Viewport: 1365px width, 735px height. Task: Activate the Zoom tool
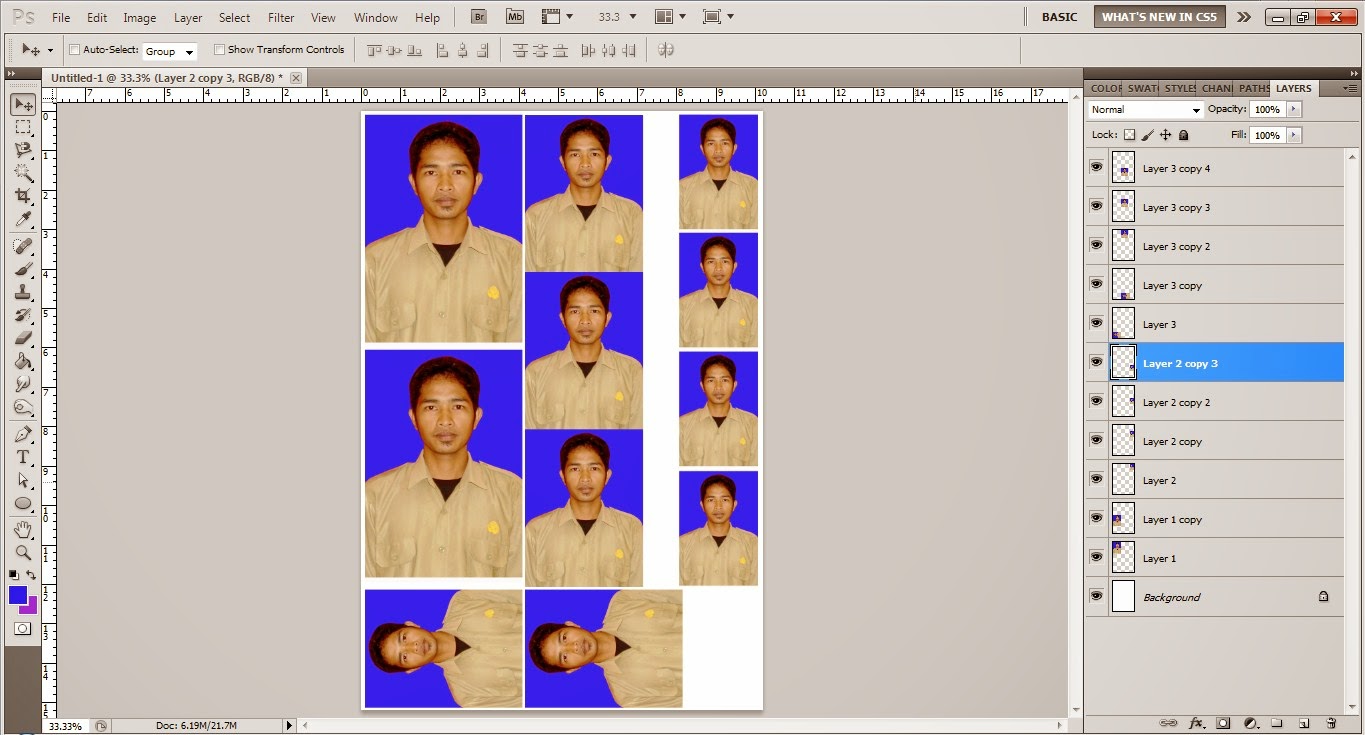pyautogui.click(x=23, y=552)
